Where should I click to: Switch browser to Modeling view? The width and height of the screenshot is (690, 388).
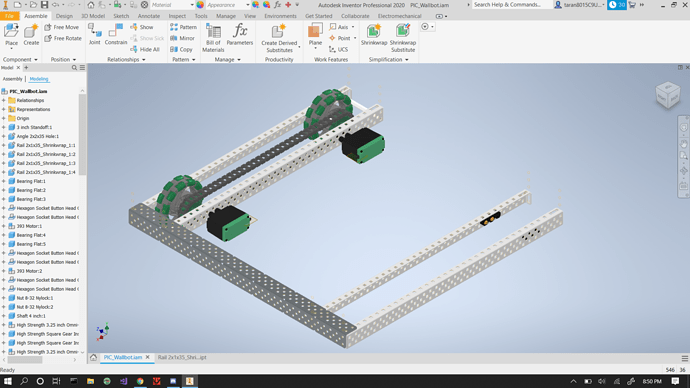pos(39,79)
